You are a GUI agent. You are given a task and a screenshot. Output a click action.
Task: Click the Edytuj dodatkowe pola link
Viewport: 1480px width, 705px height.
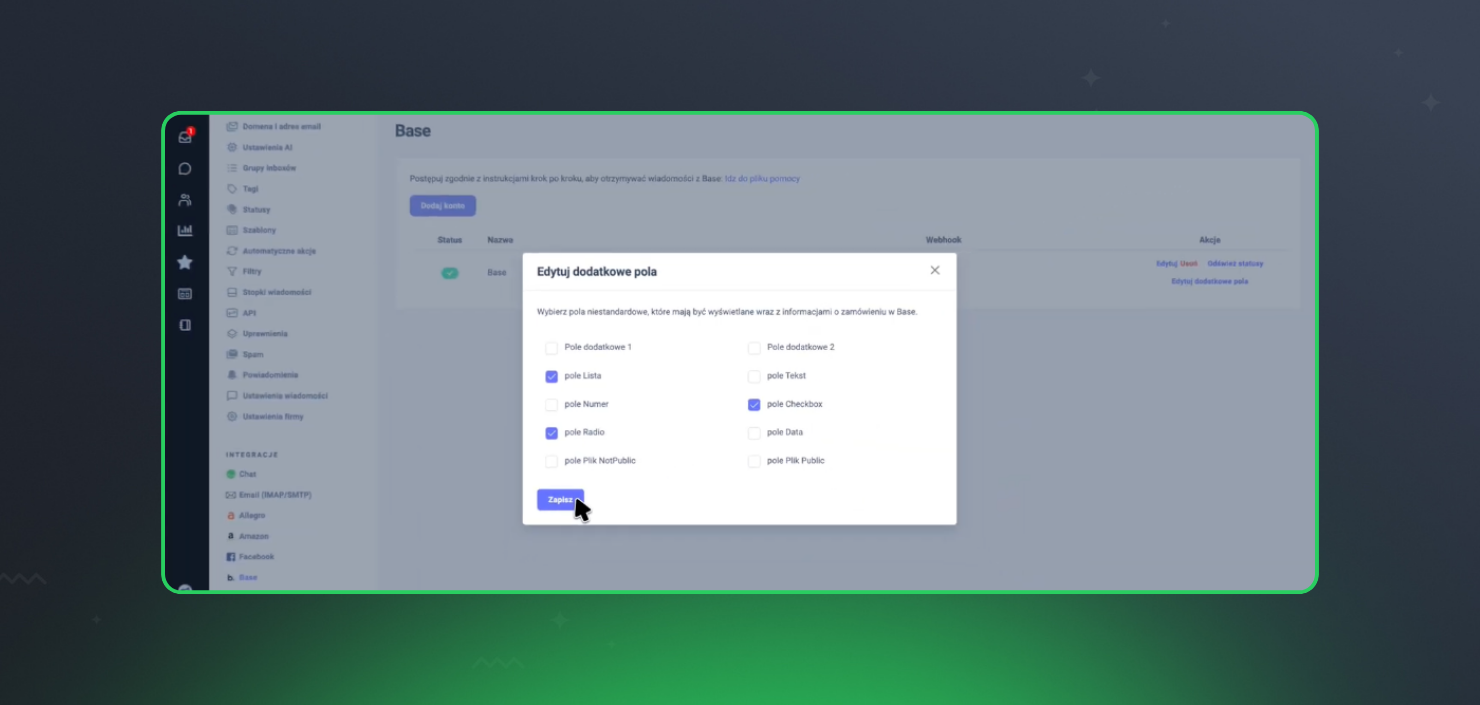pos(1209,282)
